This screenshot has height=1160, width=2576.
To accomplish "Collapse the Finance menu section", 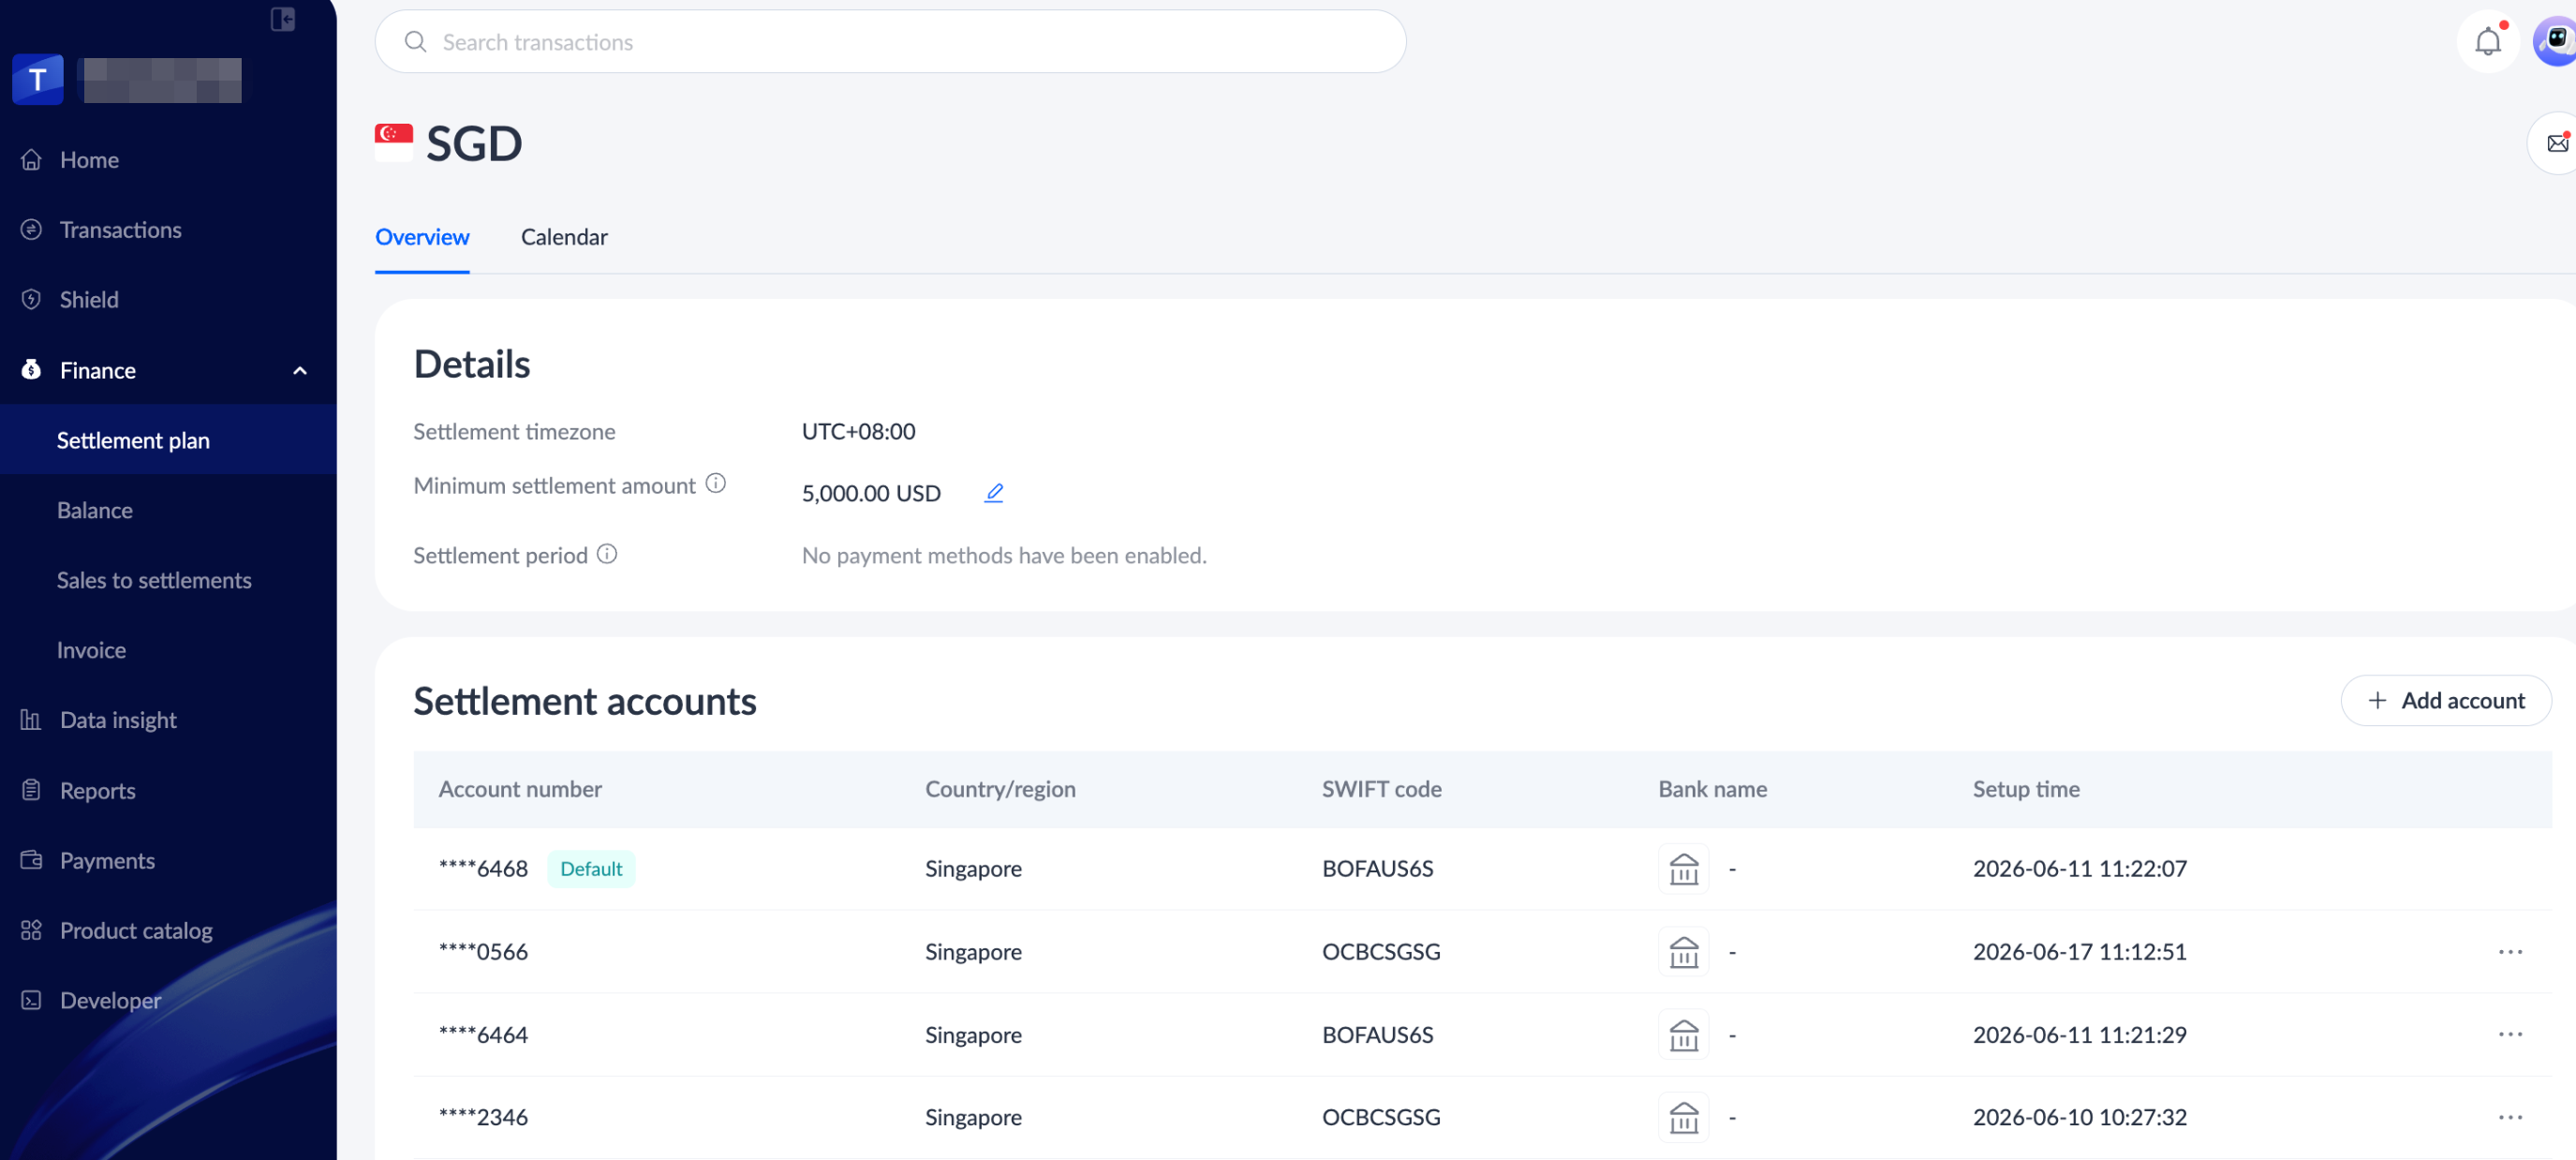I will [299, 371].
